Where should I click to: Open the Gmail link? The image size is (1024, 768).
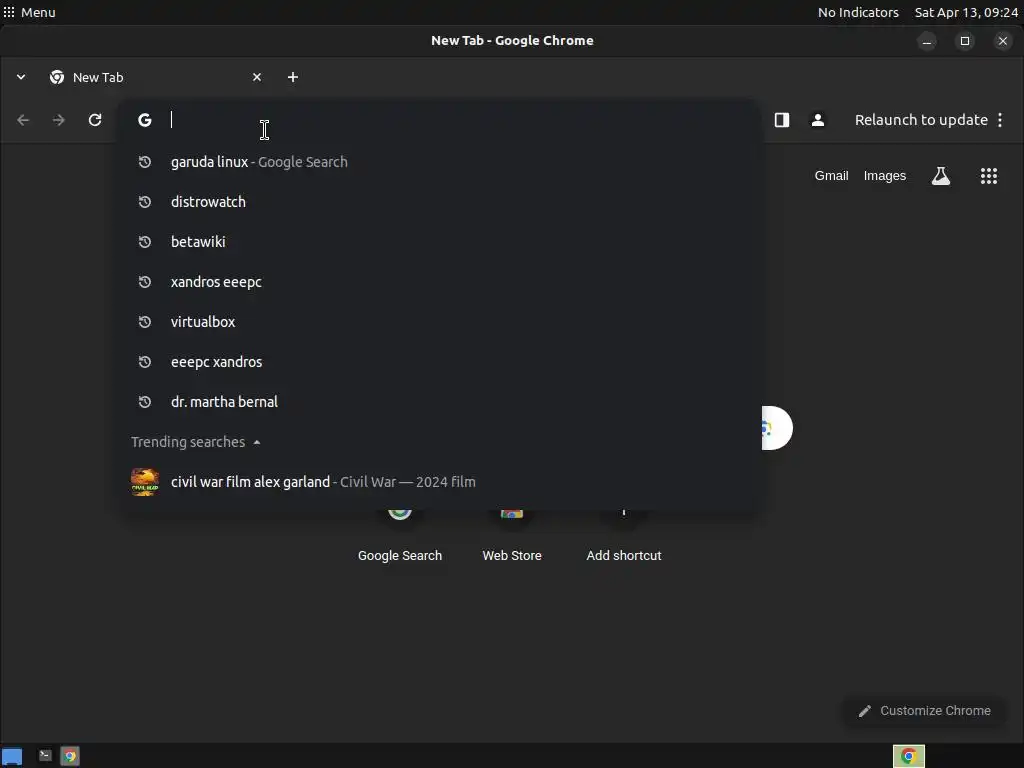click(831, 176)
